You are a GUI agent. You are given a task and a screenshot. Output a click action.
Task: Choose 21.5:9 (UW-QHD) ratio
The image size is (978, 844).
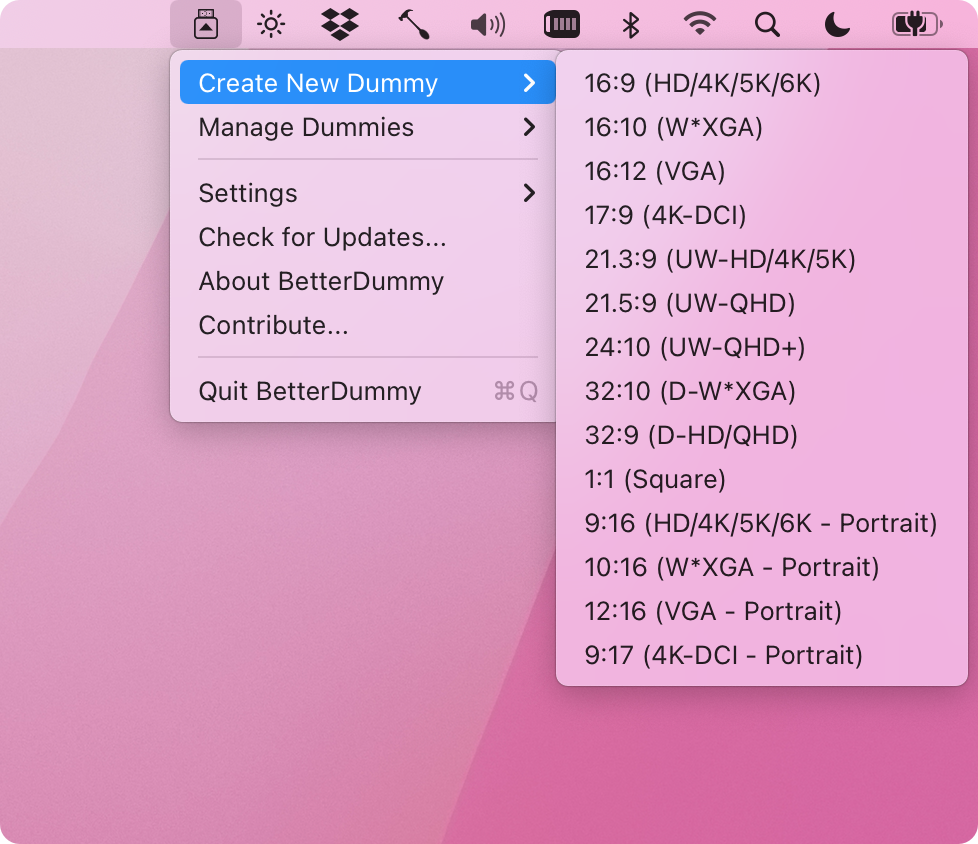click(761, 303)
